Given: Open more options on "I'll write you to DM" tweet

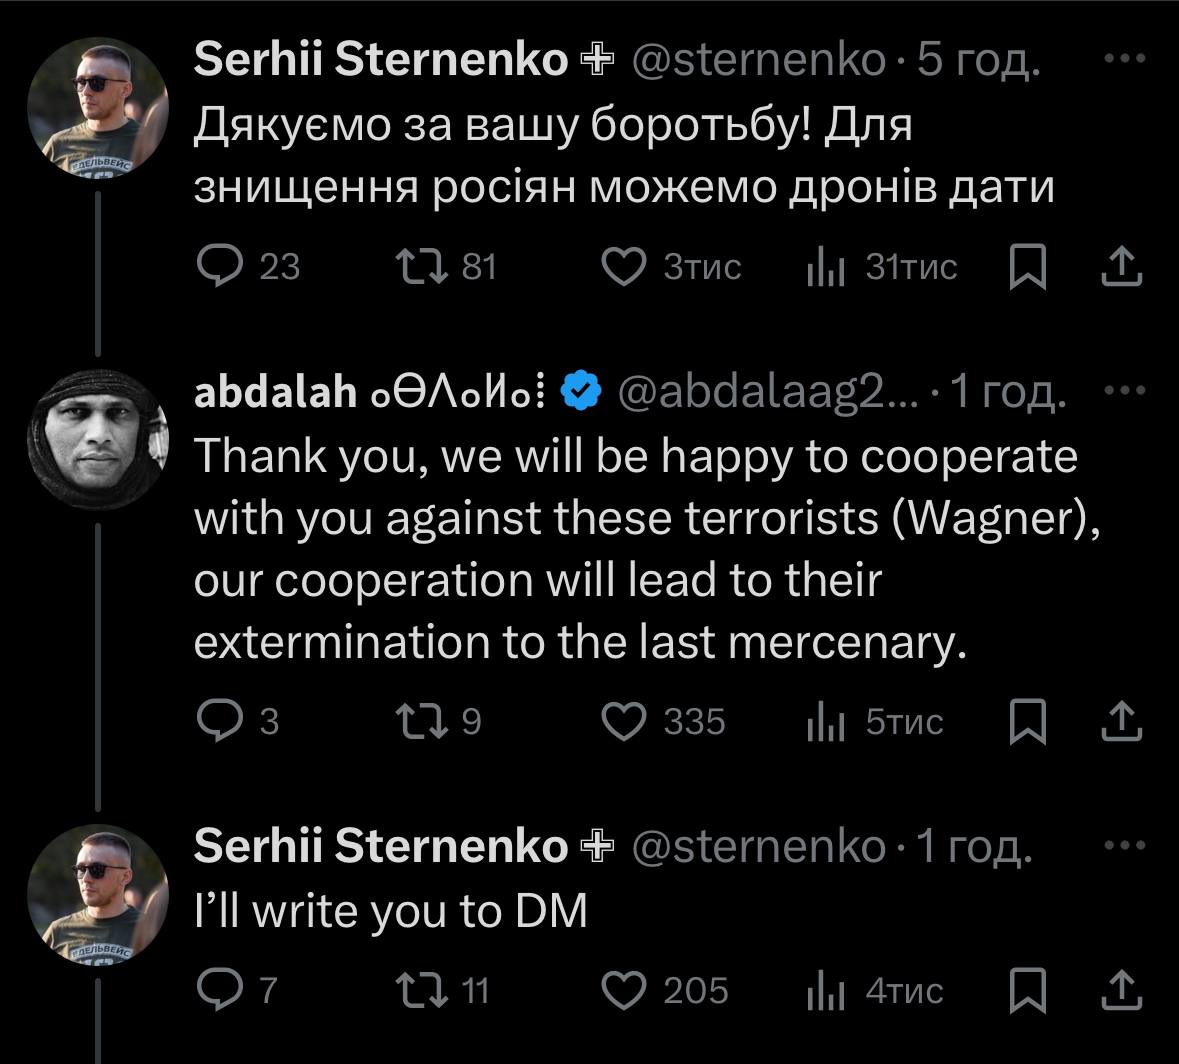Looking at the screenshot, I should coord(1123,846).
